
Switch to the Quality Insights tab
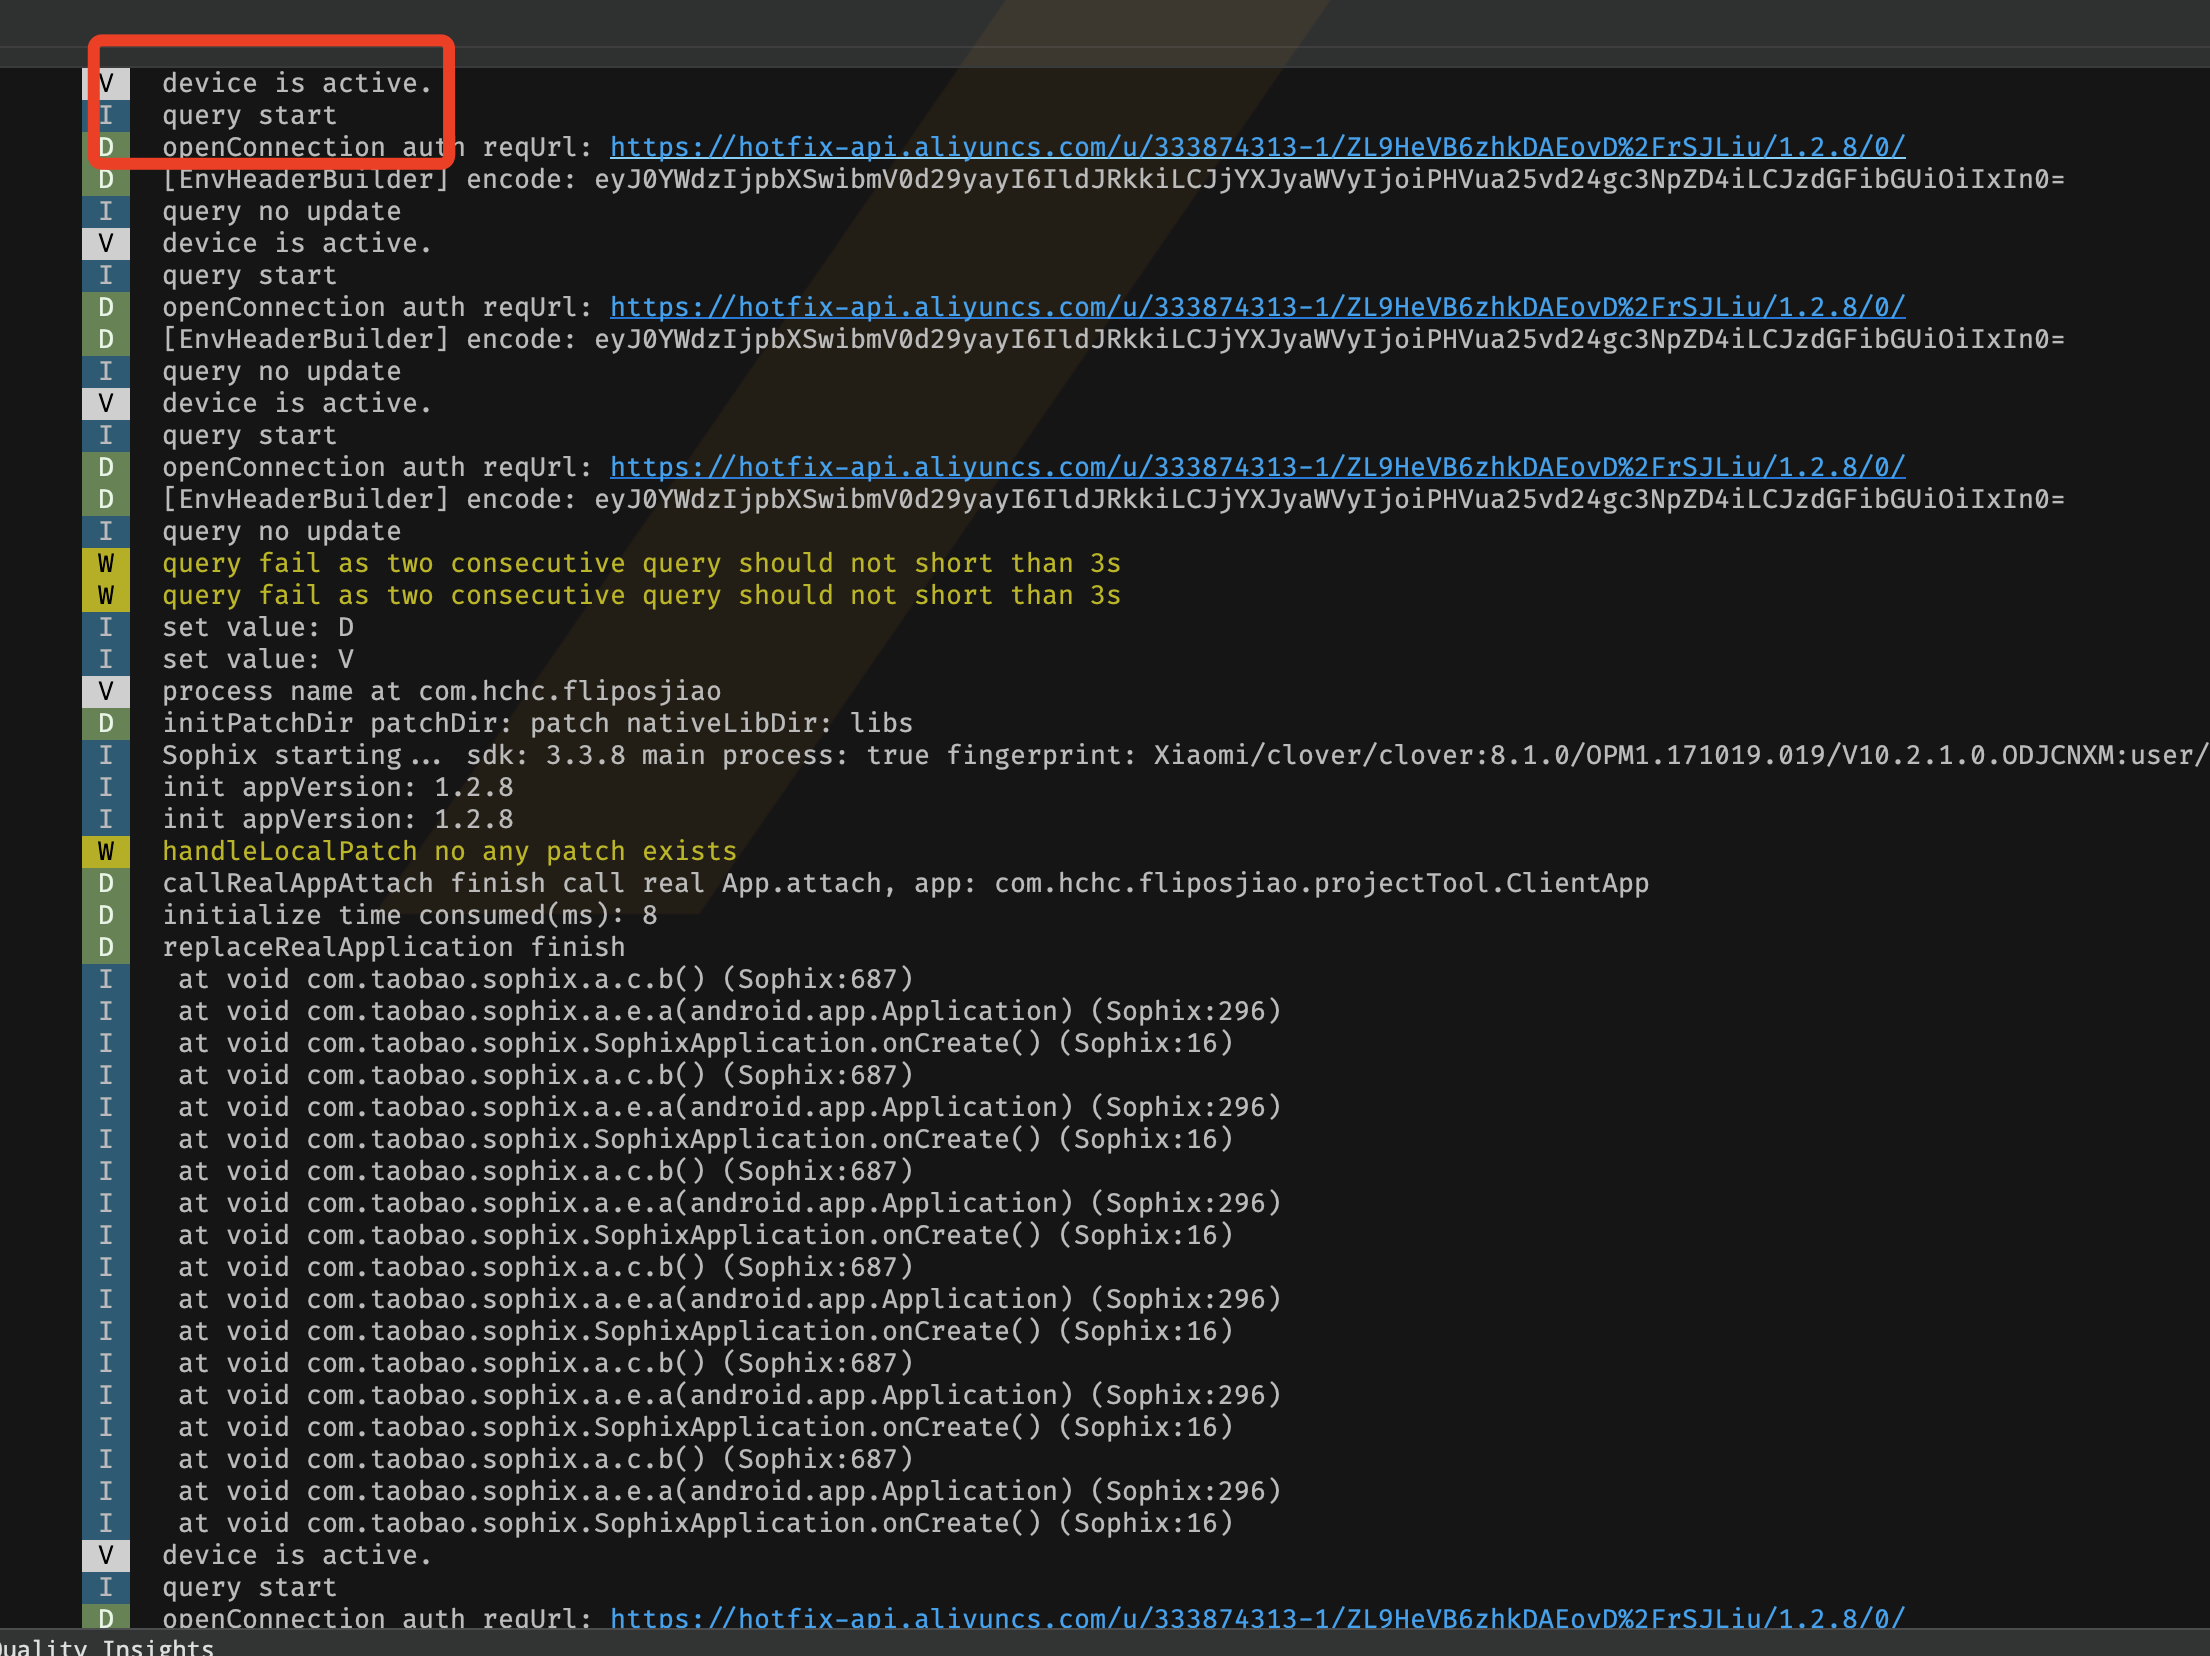(x=108, y=1646)
